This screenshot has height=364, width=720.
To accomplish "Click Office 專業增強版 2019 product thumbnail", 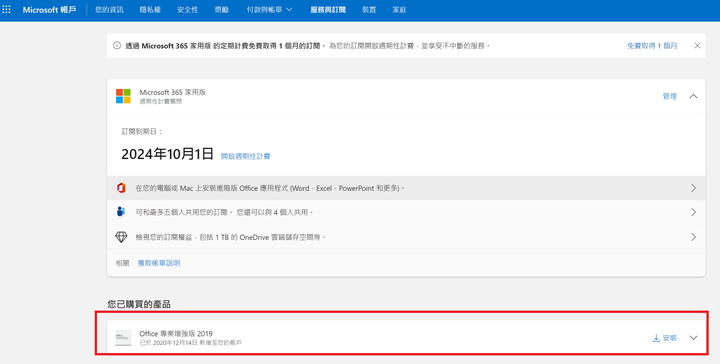I will (x=123, y=338).
